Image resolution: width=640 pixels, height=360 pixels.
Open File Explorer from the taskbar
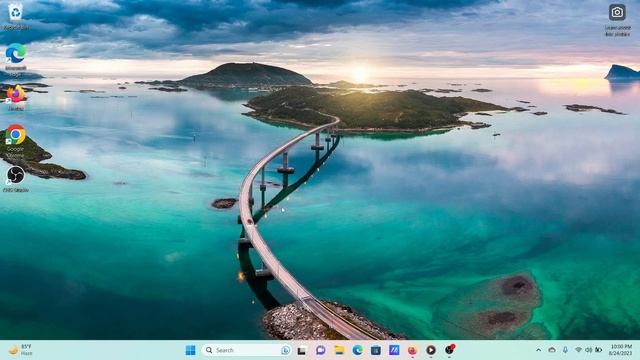tap(339, 350)
